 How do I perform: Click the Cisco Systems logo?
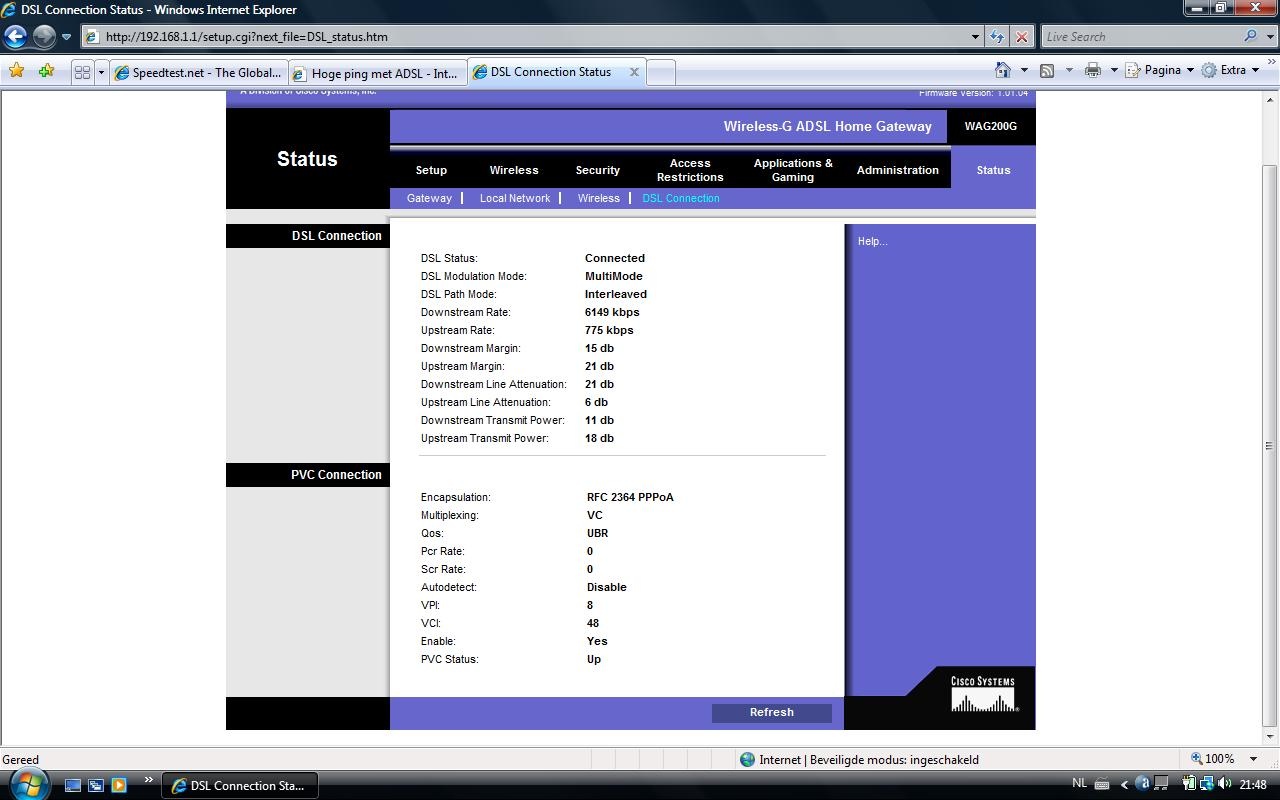(984, 693)
